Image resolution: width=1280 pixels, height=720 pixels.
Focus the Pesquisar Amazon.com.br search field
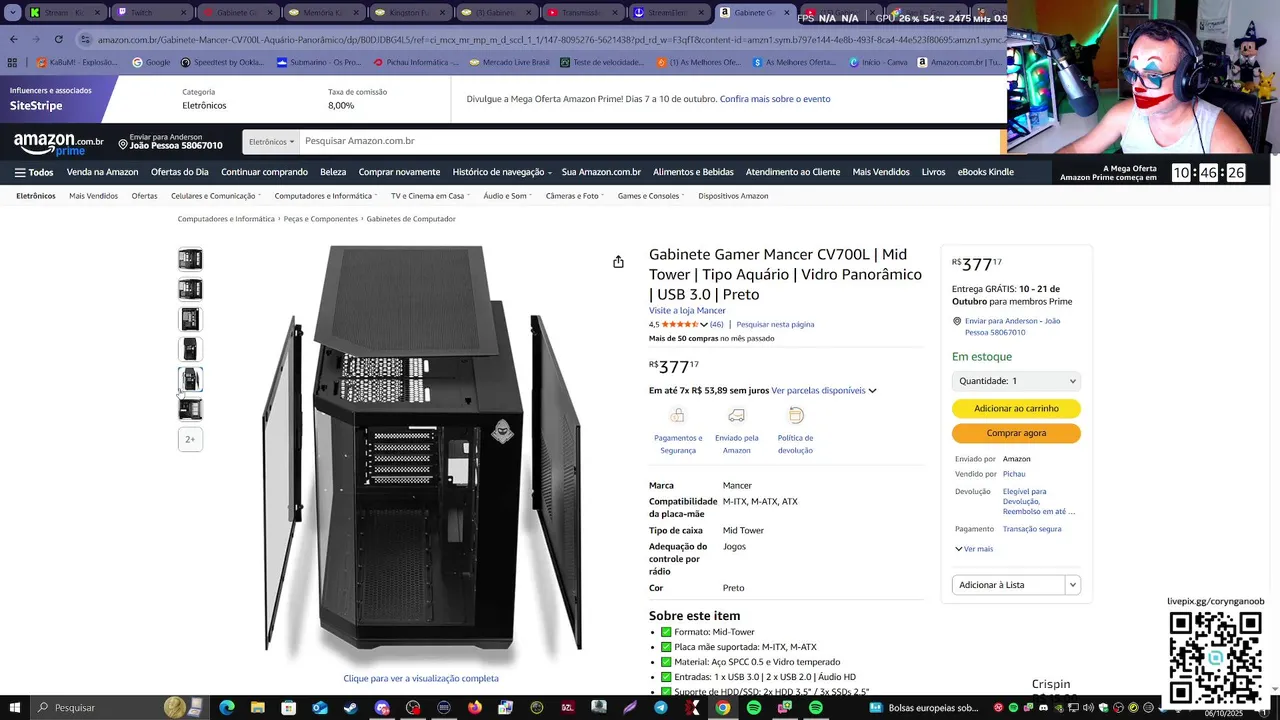650,141
